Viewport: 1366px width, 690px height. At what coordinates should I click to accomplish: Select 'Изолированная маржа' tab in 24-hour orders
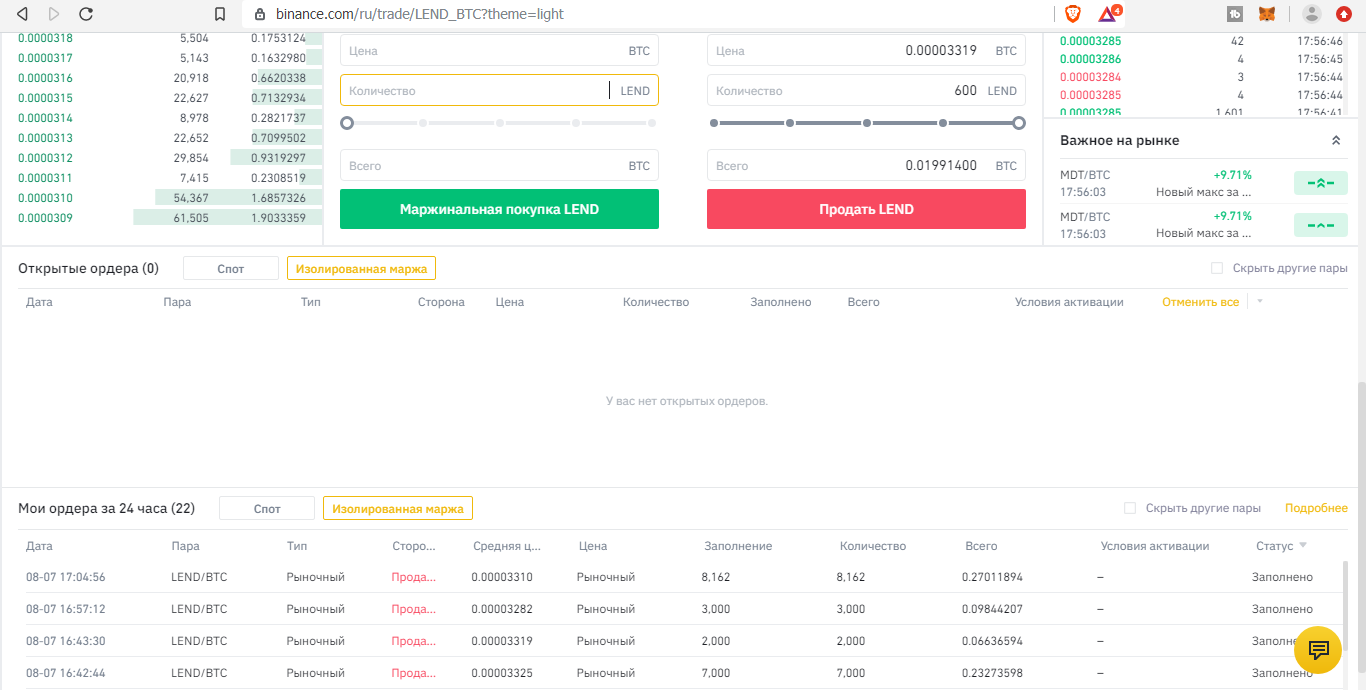click(398, 508)
